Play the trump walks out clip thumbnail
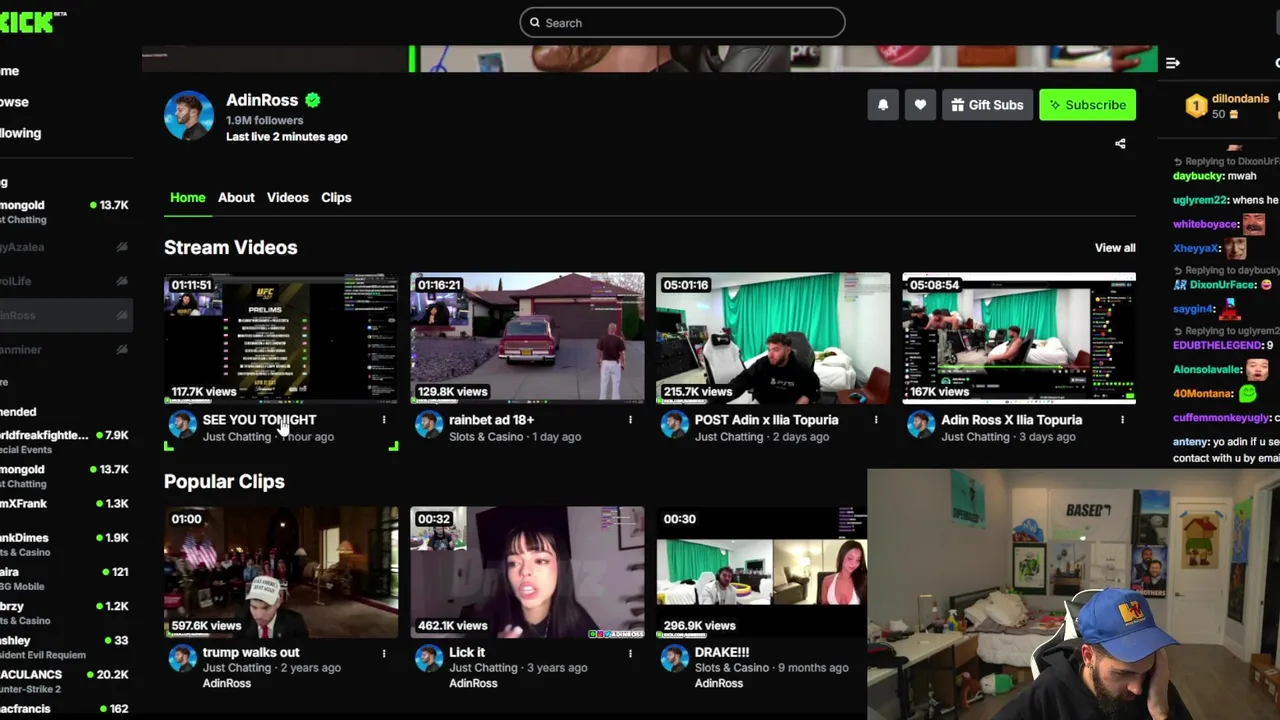The image size is (1280, 720). coord(281,572)
